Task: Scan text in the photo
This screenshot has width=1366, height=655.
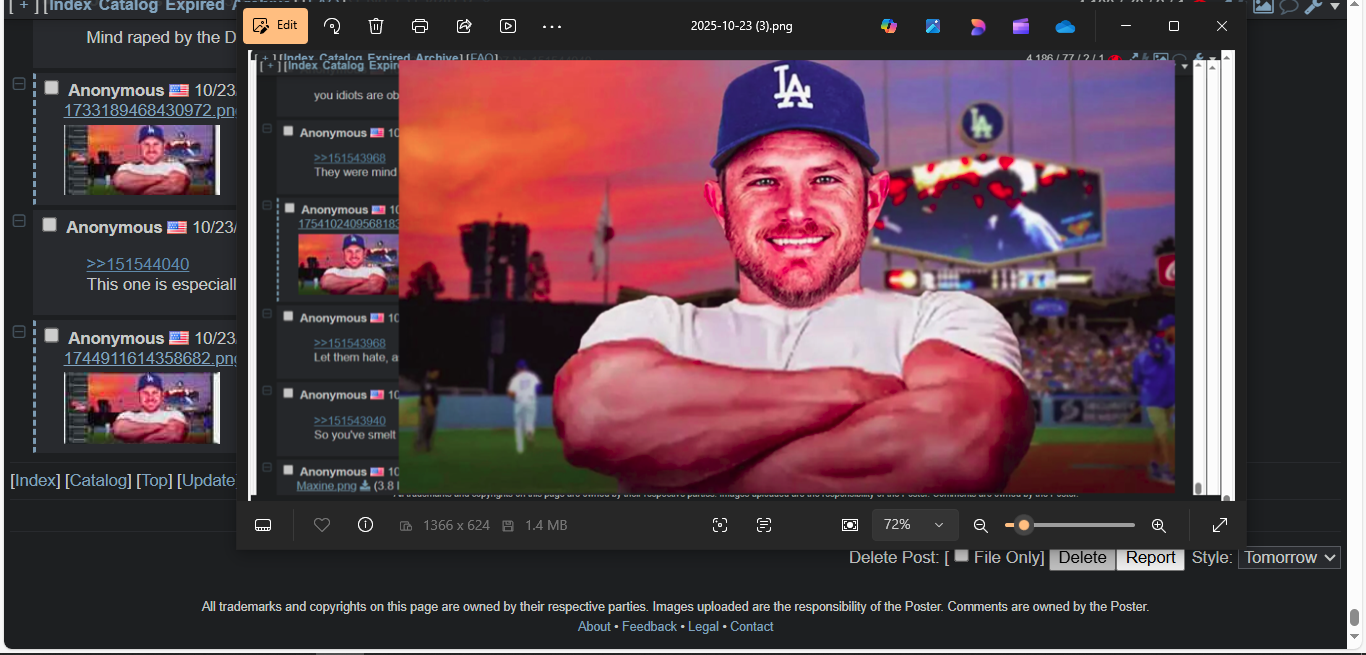Action: (x=764, y=525)
